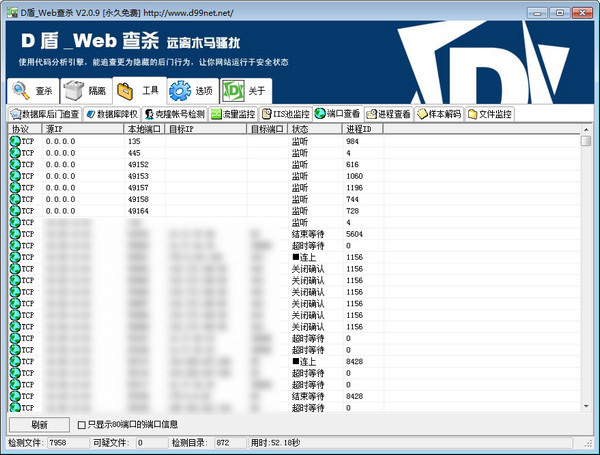Image resolution: width=600 pixels, height=455 pixels.
Task: Open 样本解码 sample decoder
Action: pos(439,114)
